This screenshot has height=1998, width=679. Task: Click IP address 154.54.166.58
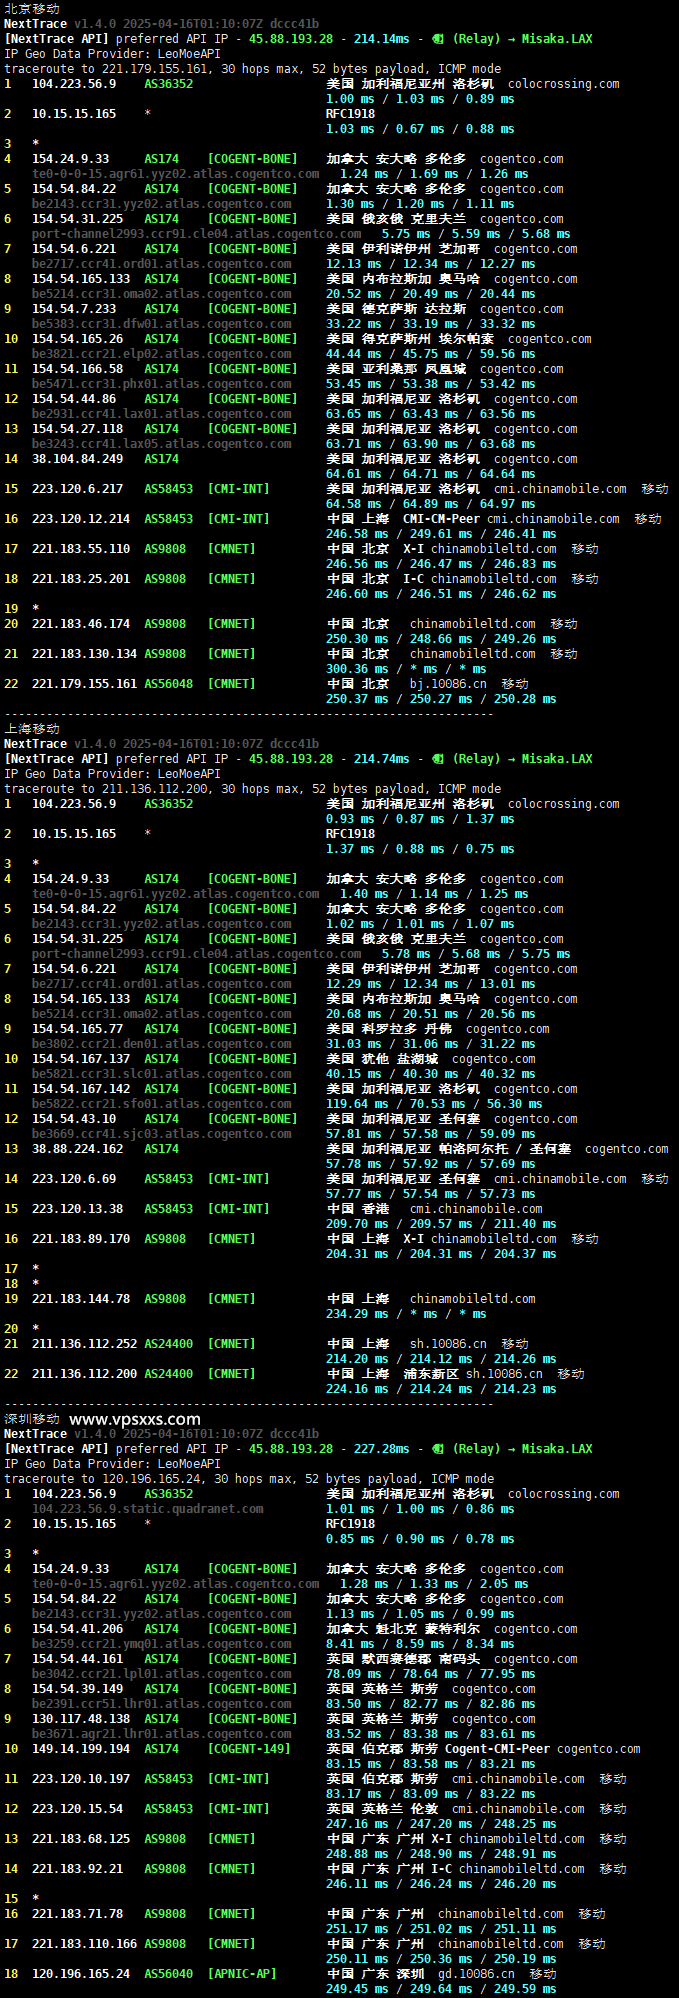pyautogui.click(x=77, y=369)
